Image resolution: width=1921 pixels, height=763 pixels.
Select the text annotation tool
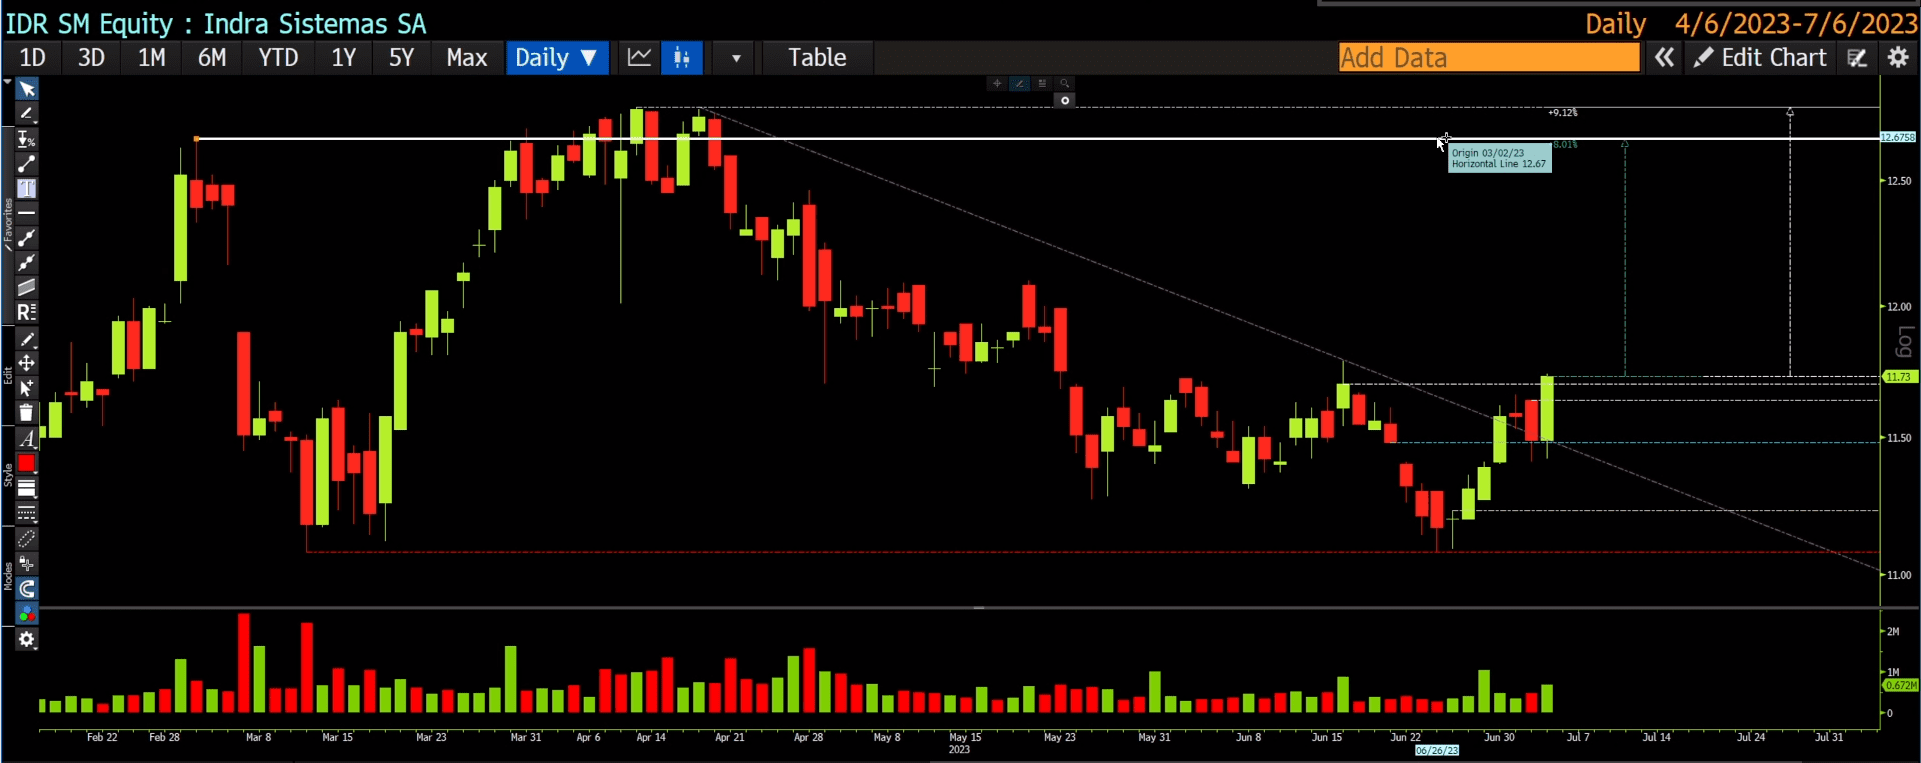coord(27,188)
